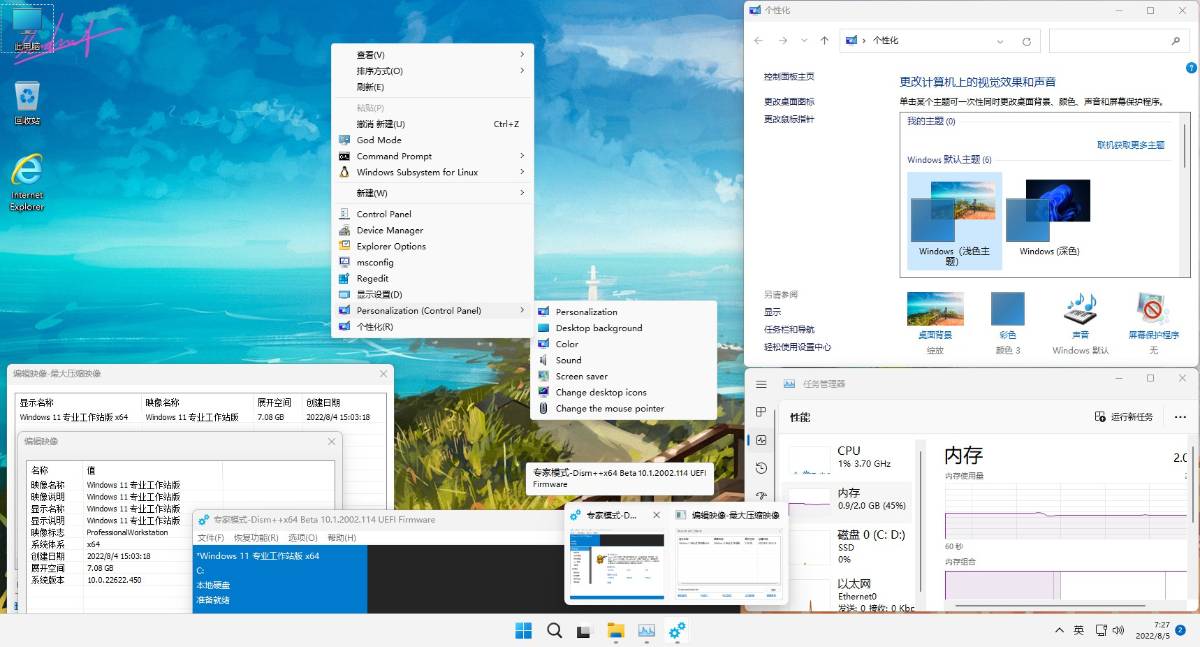
Task: Click 更改鼠标指针 link
Action: (x=789, y=119)
